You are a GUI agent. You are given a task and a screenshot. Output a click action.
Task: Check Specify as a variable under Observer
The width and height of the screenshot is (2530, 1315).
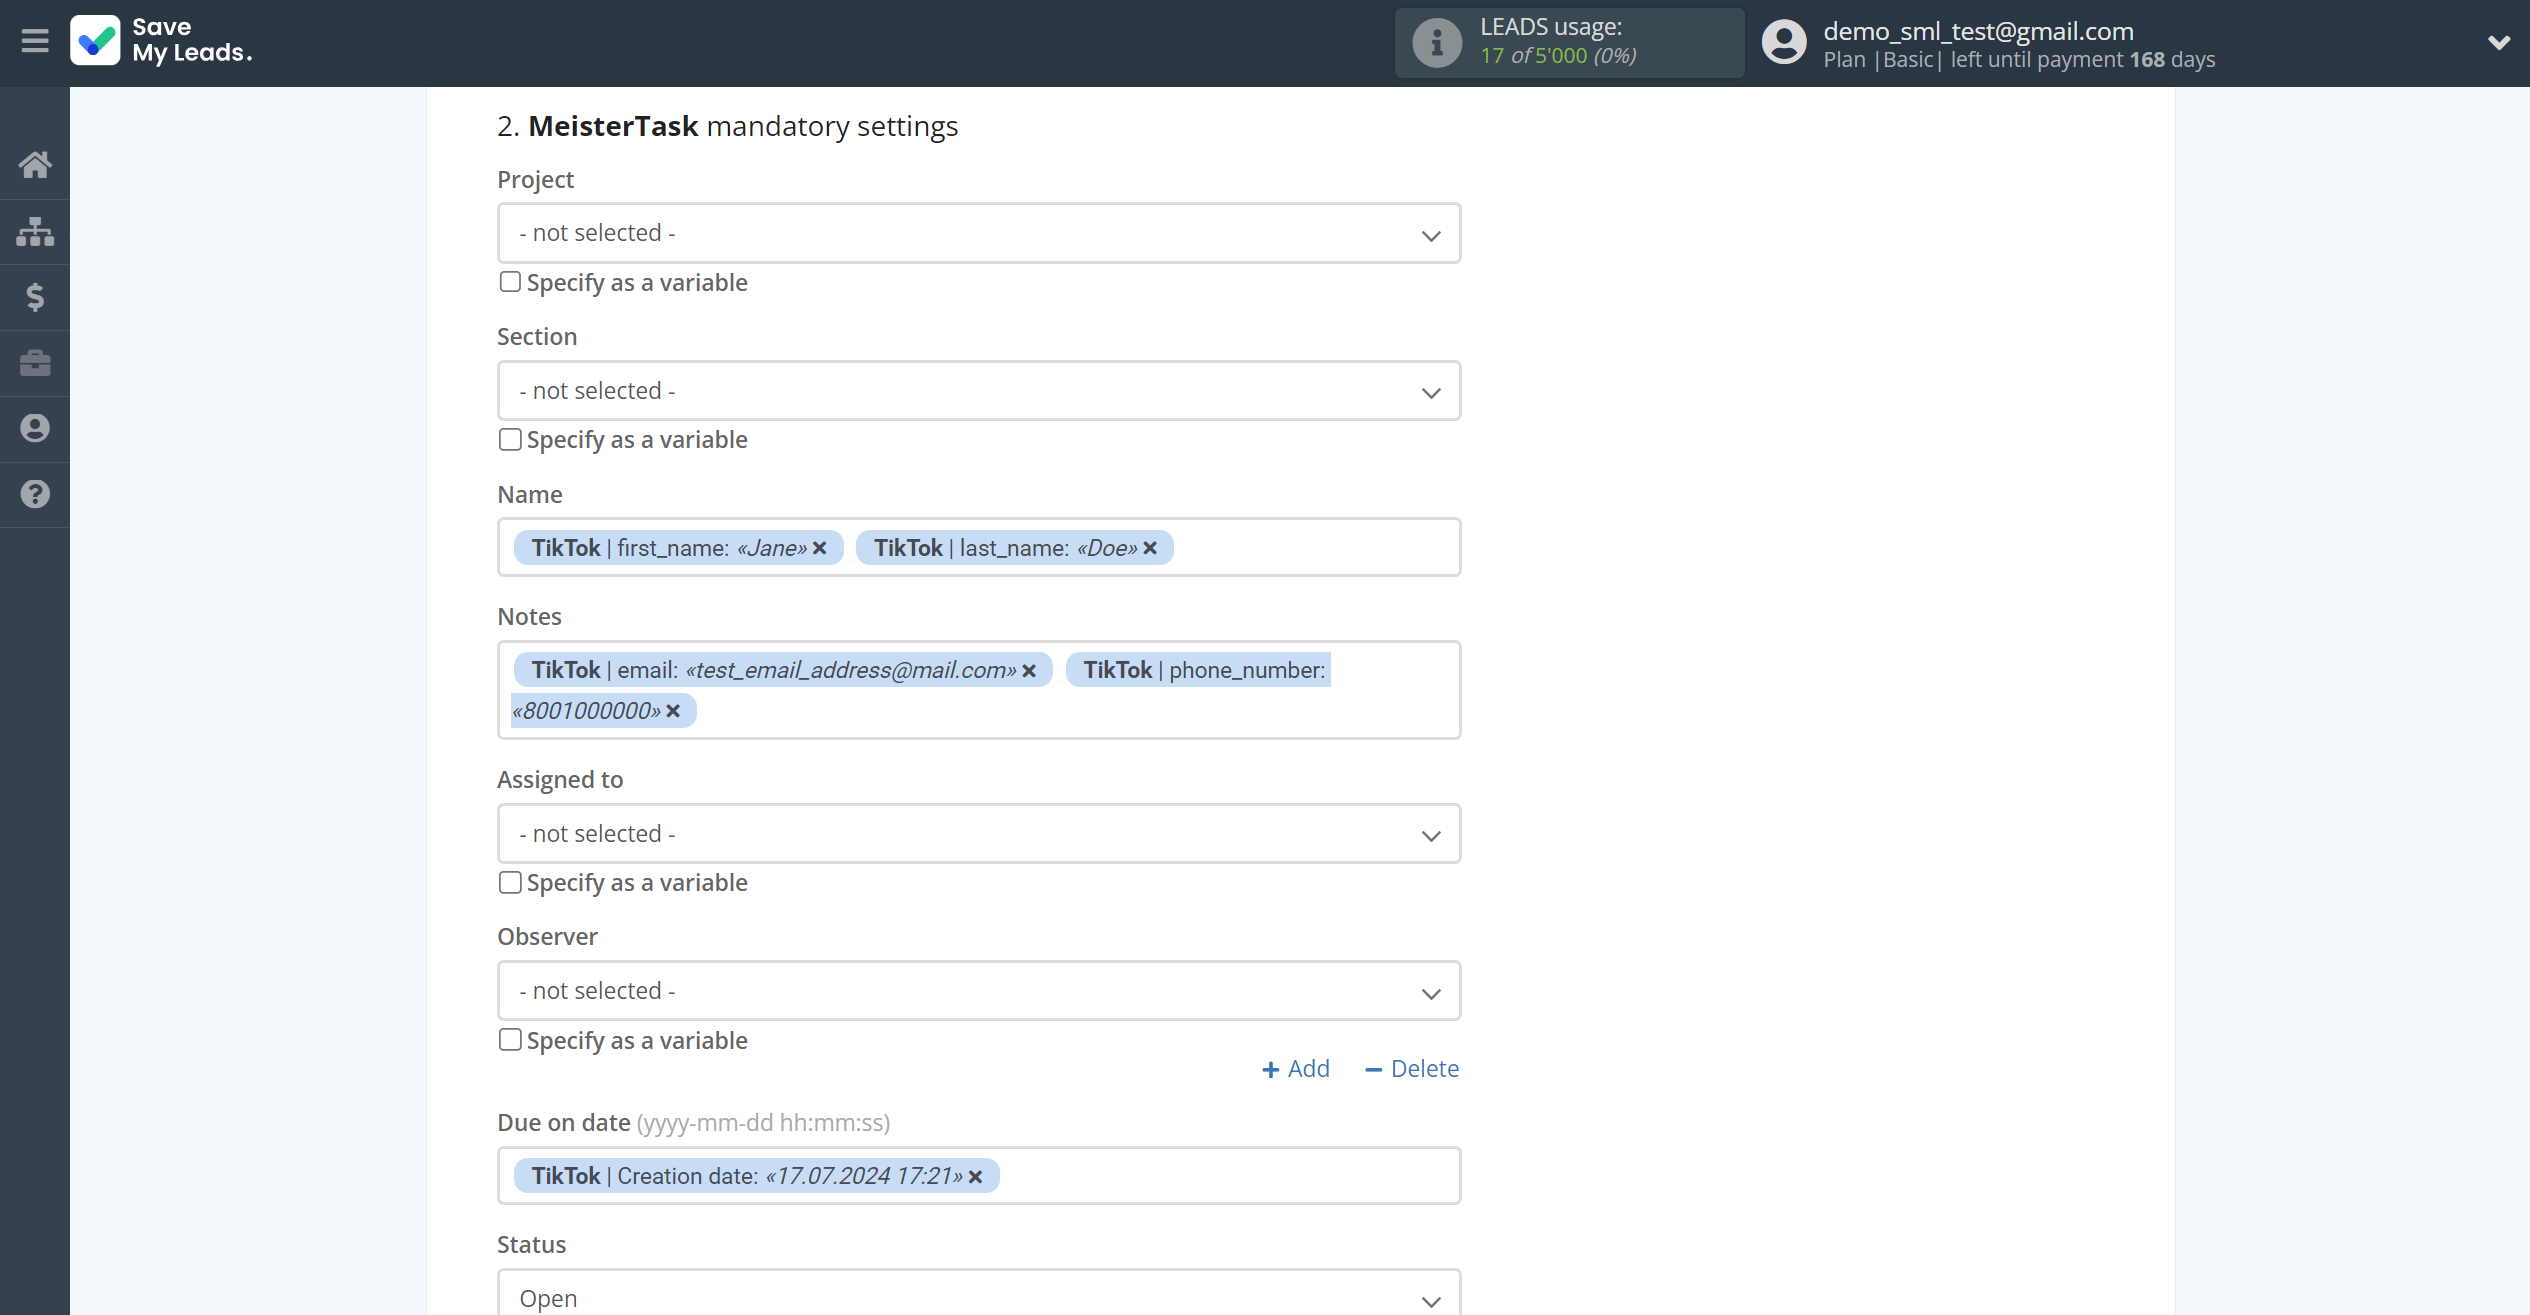click(x=510, y=1040)
